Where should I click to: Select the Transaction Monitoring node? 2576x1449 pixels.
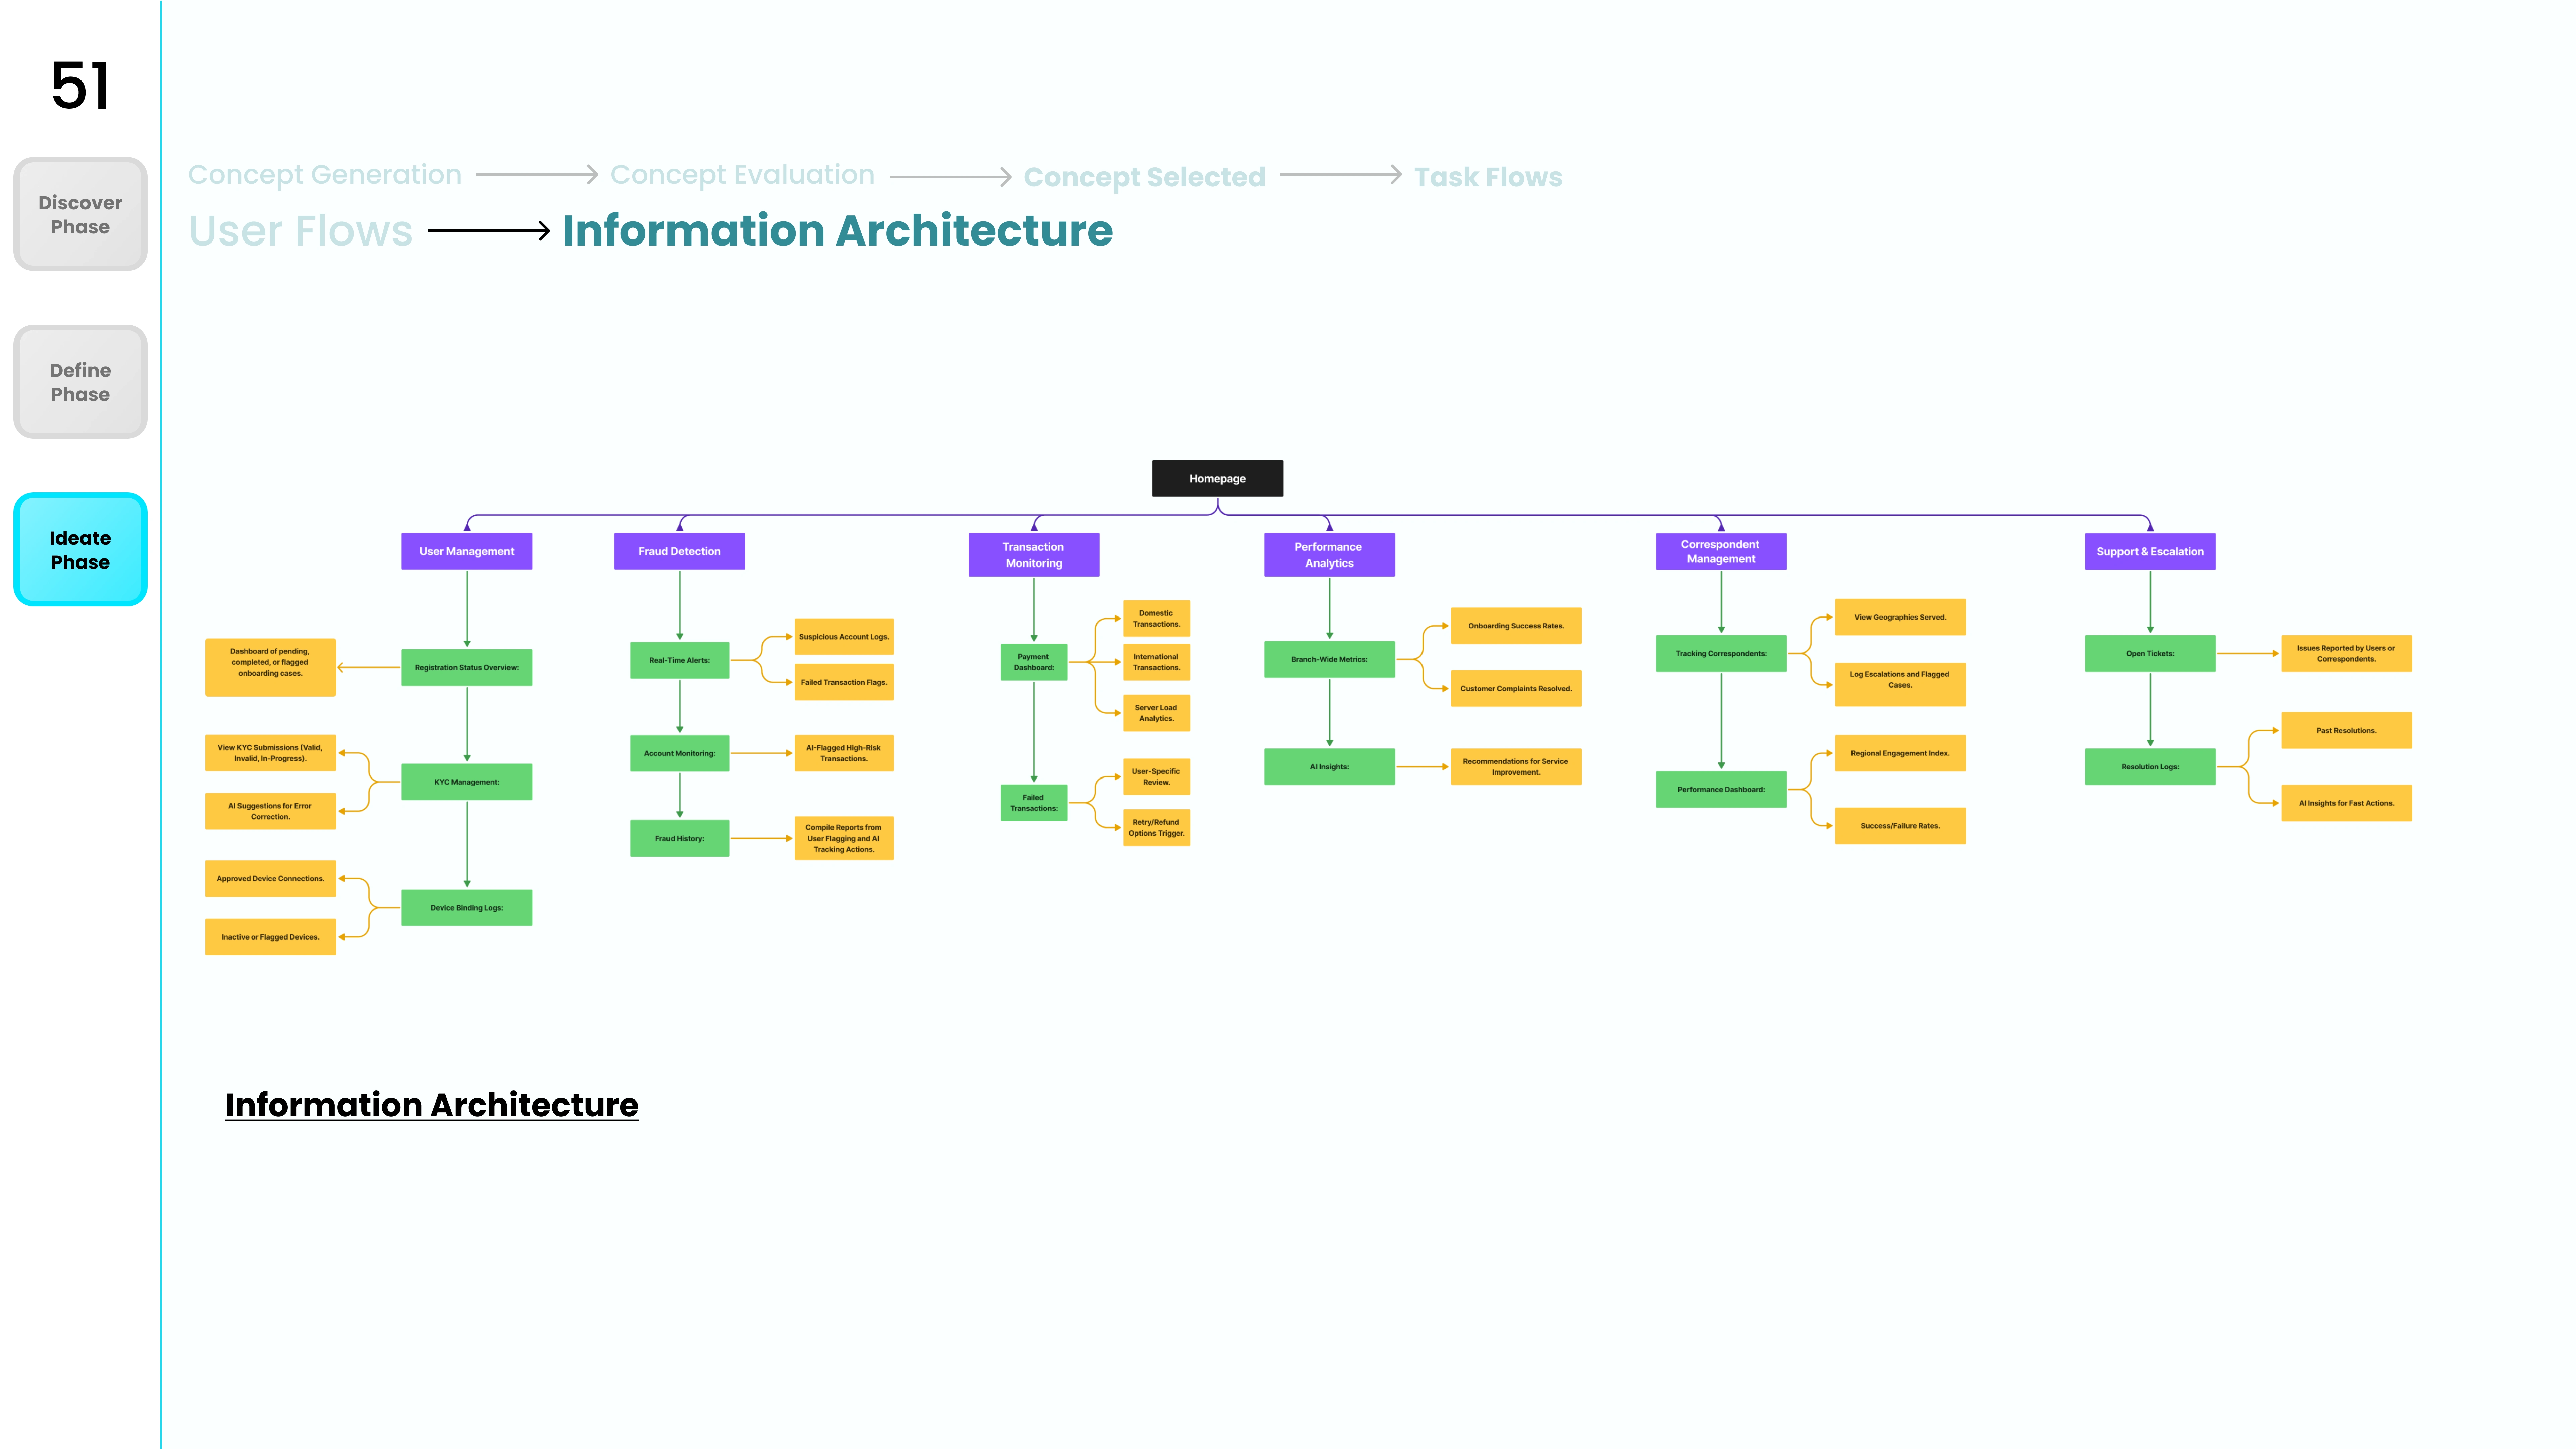point(1034,555)
